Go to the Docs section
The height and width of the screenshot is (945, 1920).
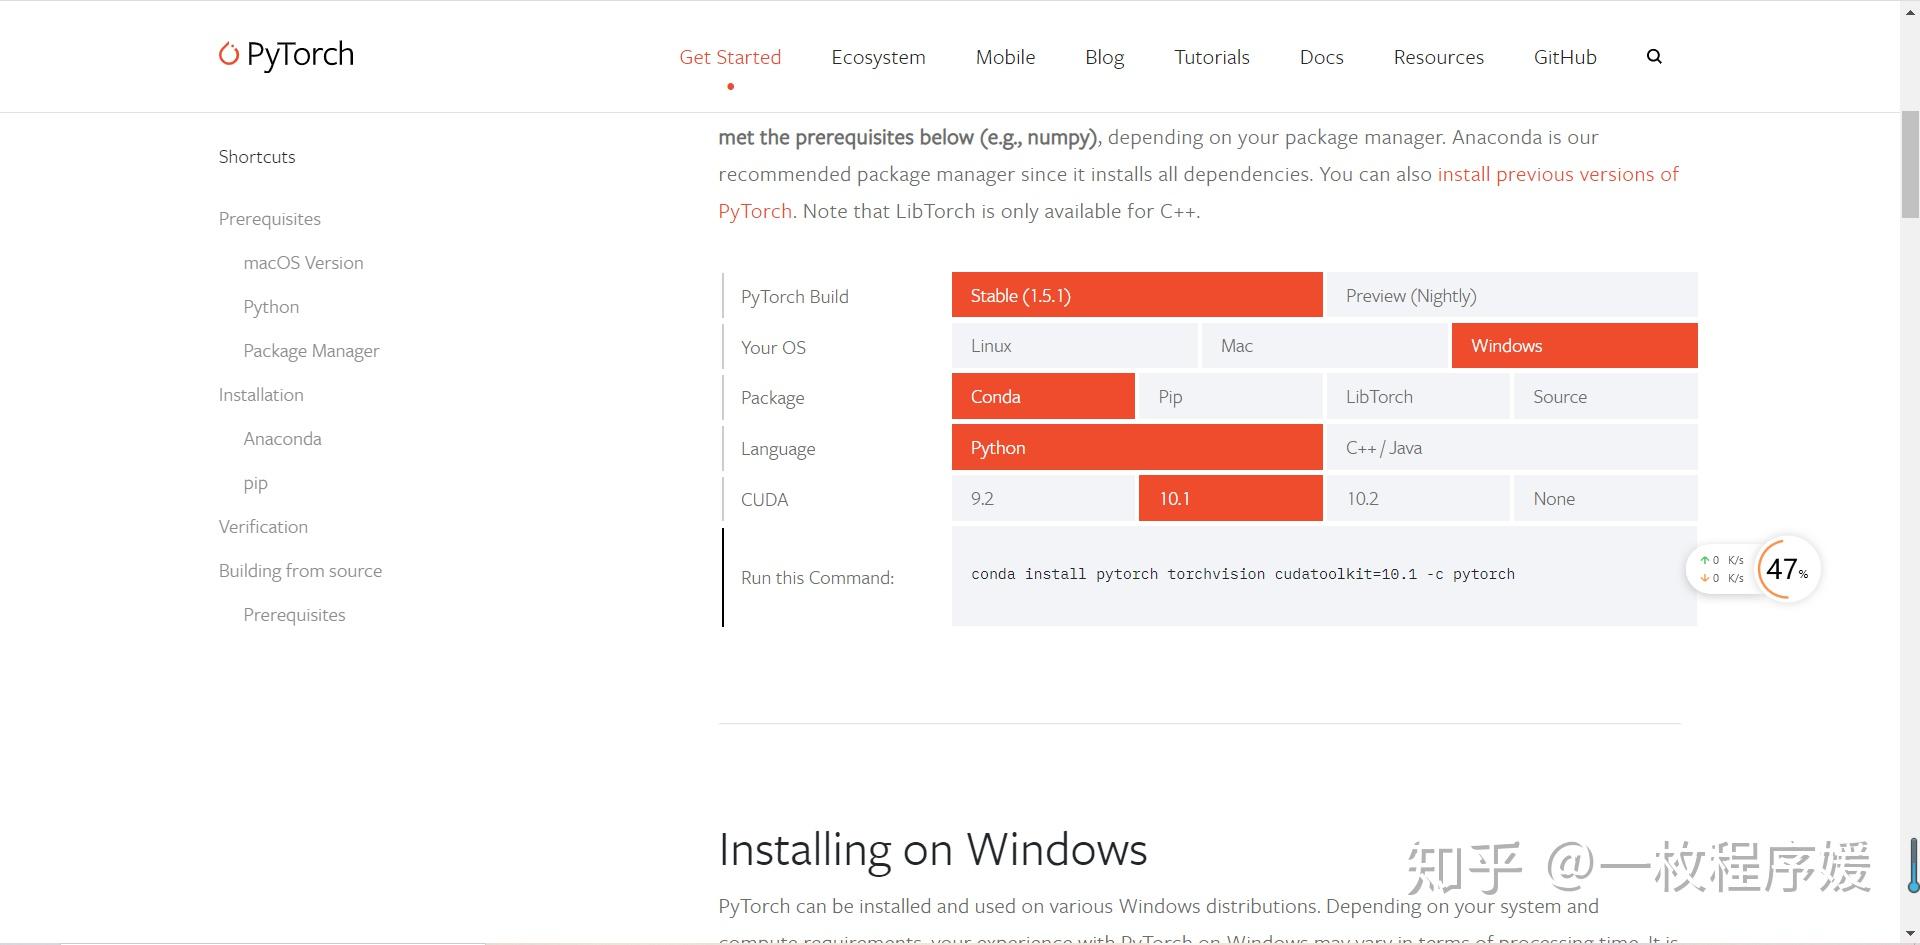coord(1321,57)
